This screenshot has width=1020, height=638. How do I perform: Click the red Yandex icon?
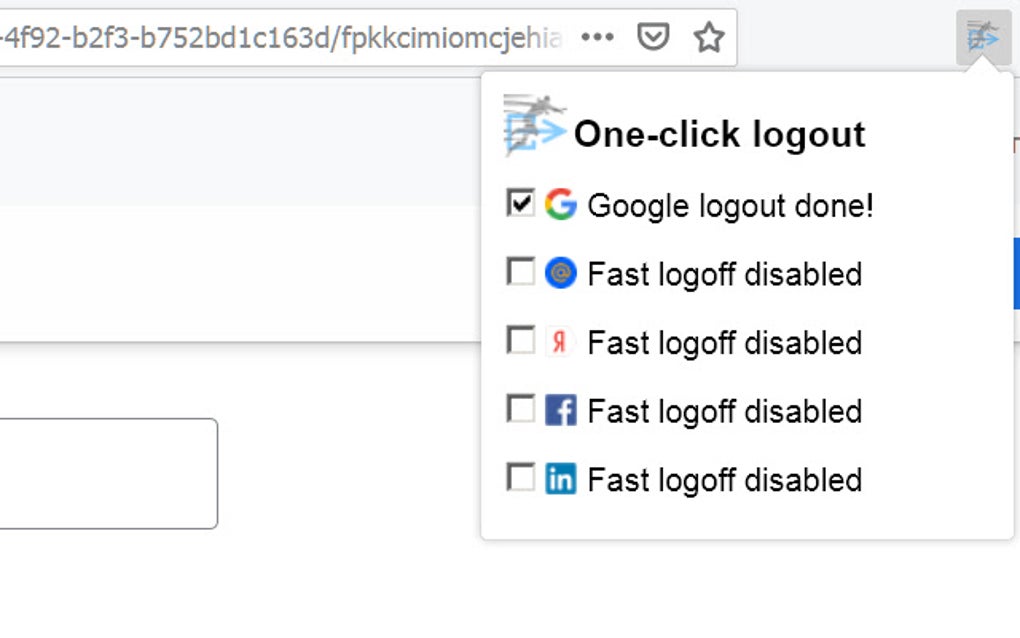pyautogui.click(x=560, y=342)
